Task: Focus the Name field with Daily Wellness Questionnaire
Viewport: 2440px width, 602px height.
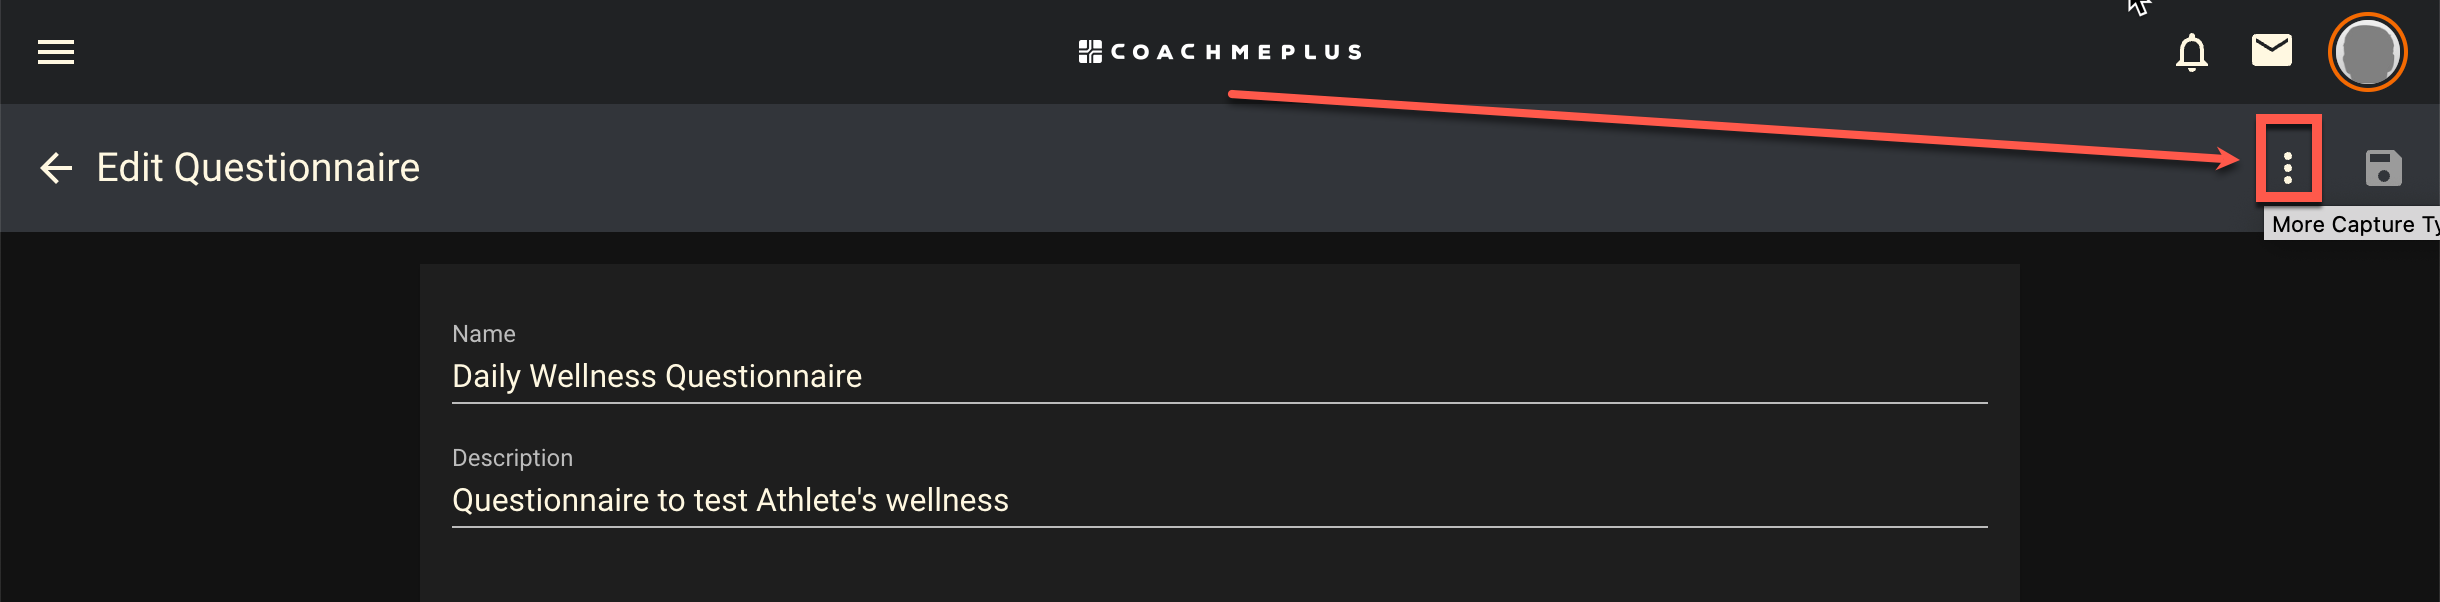Action: 1219,377
